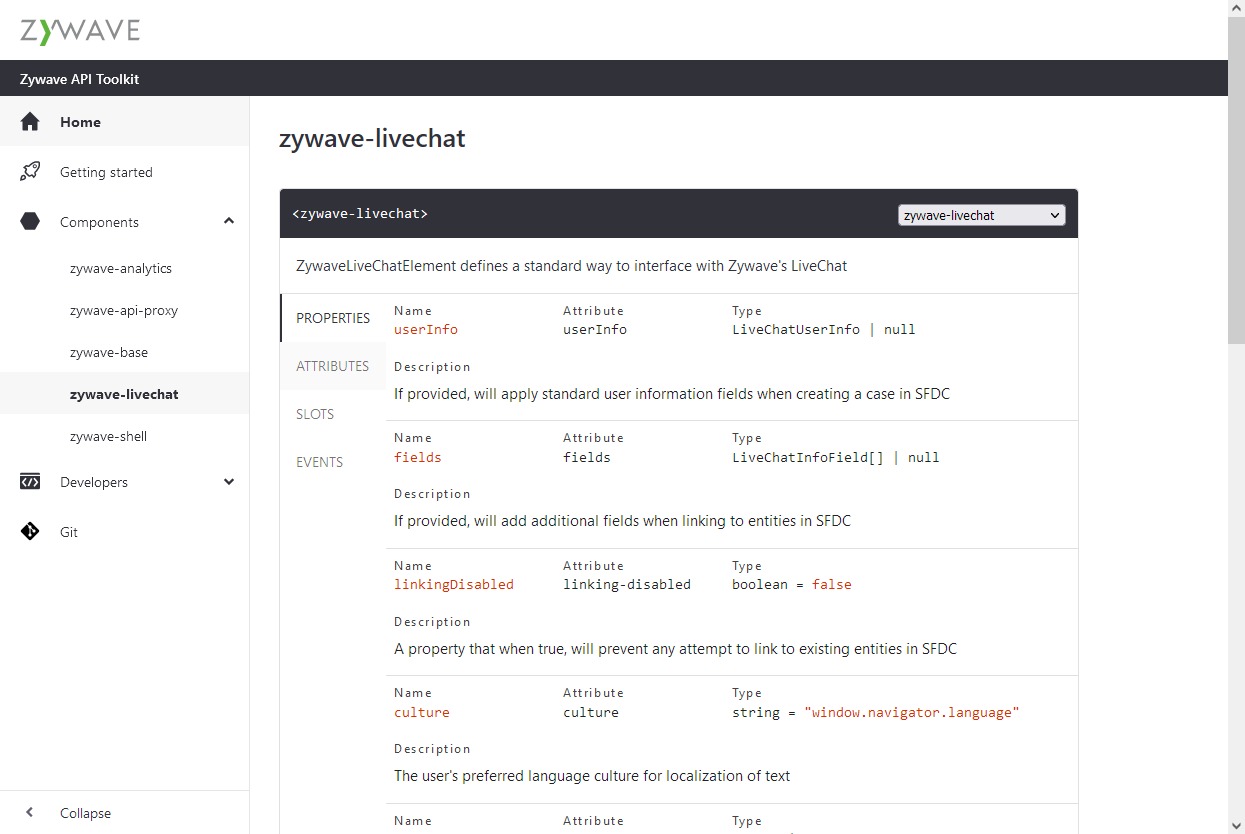Viewport: 1245px width, 834px height.
Task: Switch to the SLOTS tab
Action: pos(333,414)
